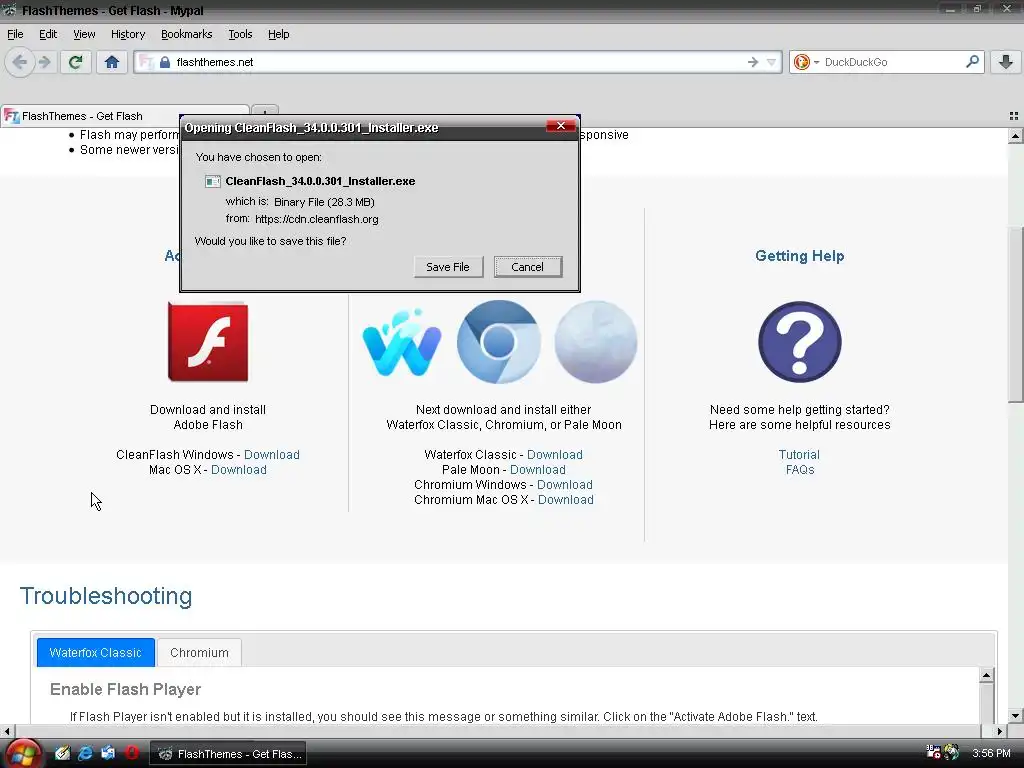Select the Waterfox Classic troubleshooting tab
The height and width of the screenshot is (768, 1024).
pyautogui.click(x=95, y=652)
